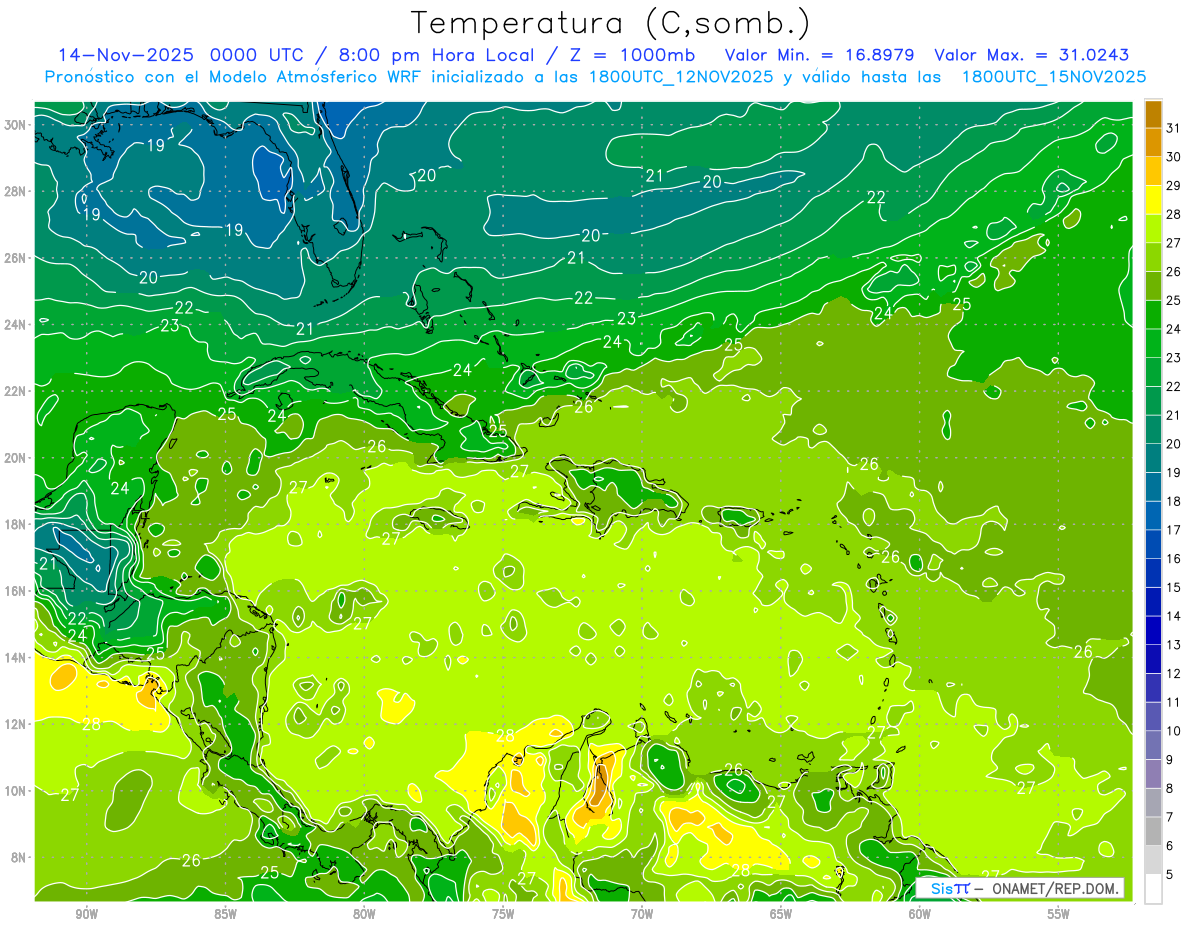Click the legend value 13
The height and width of the screenshot is (927, 1200).
1173,645
